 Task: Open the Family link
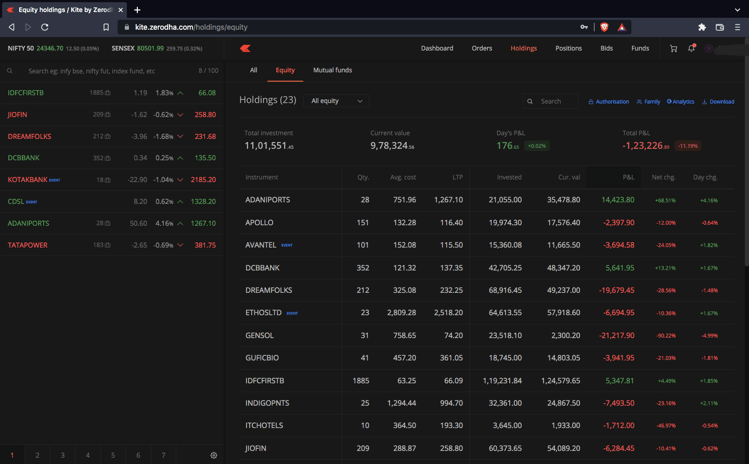click(648, 102)
